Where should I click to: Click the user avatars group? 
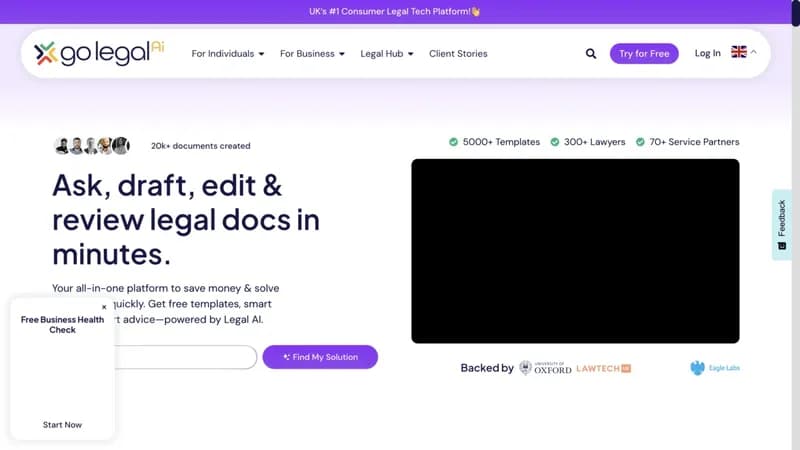[92, 146]
